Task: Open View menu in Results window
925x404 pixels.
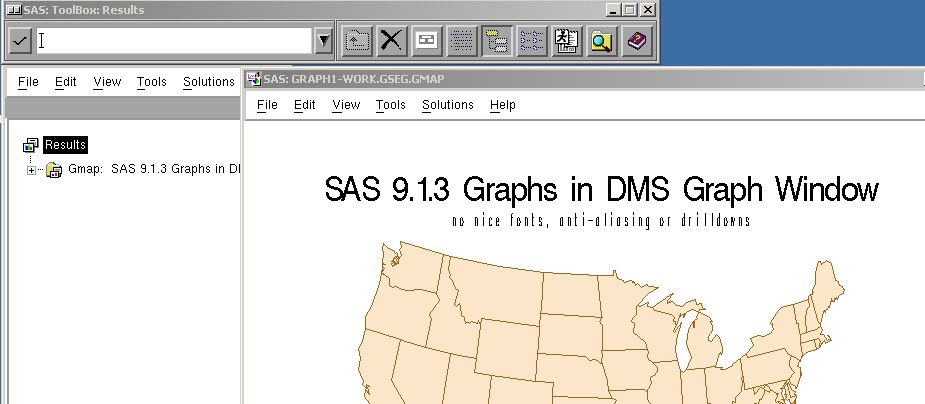Action: [107, 82]
